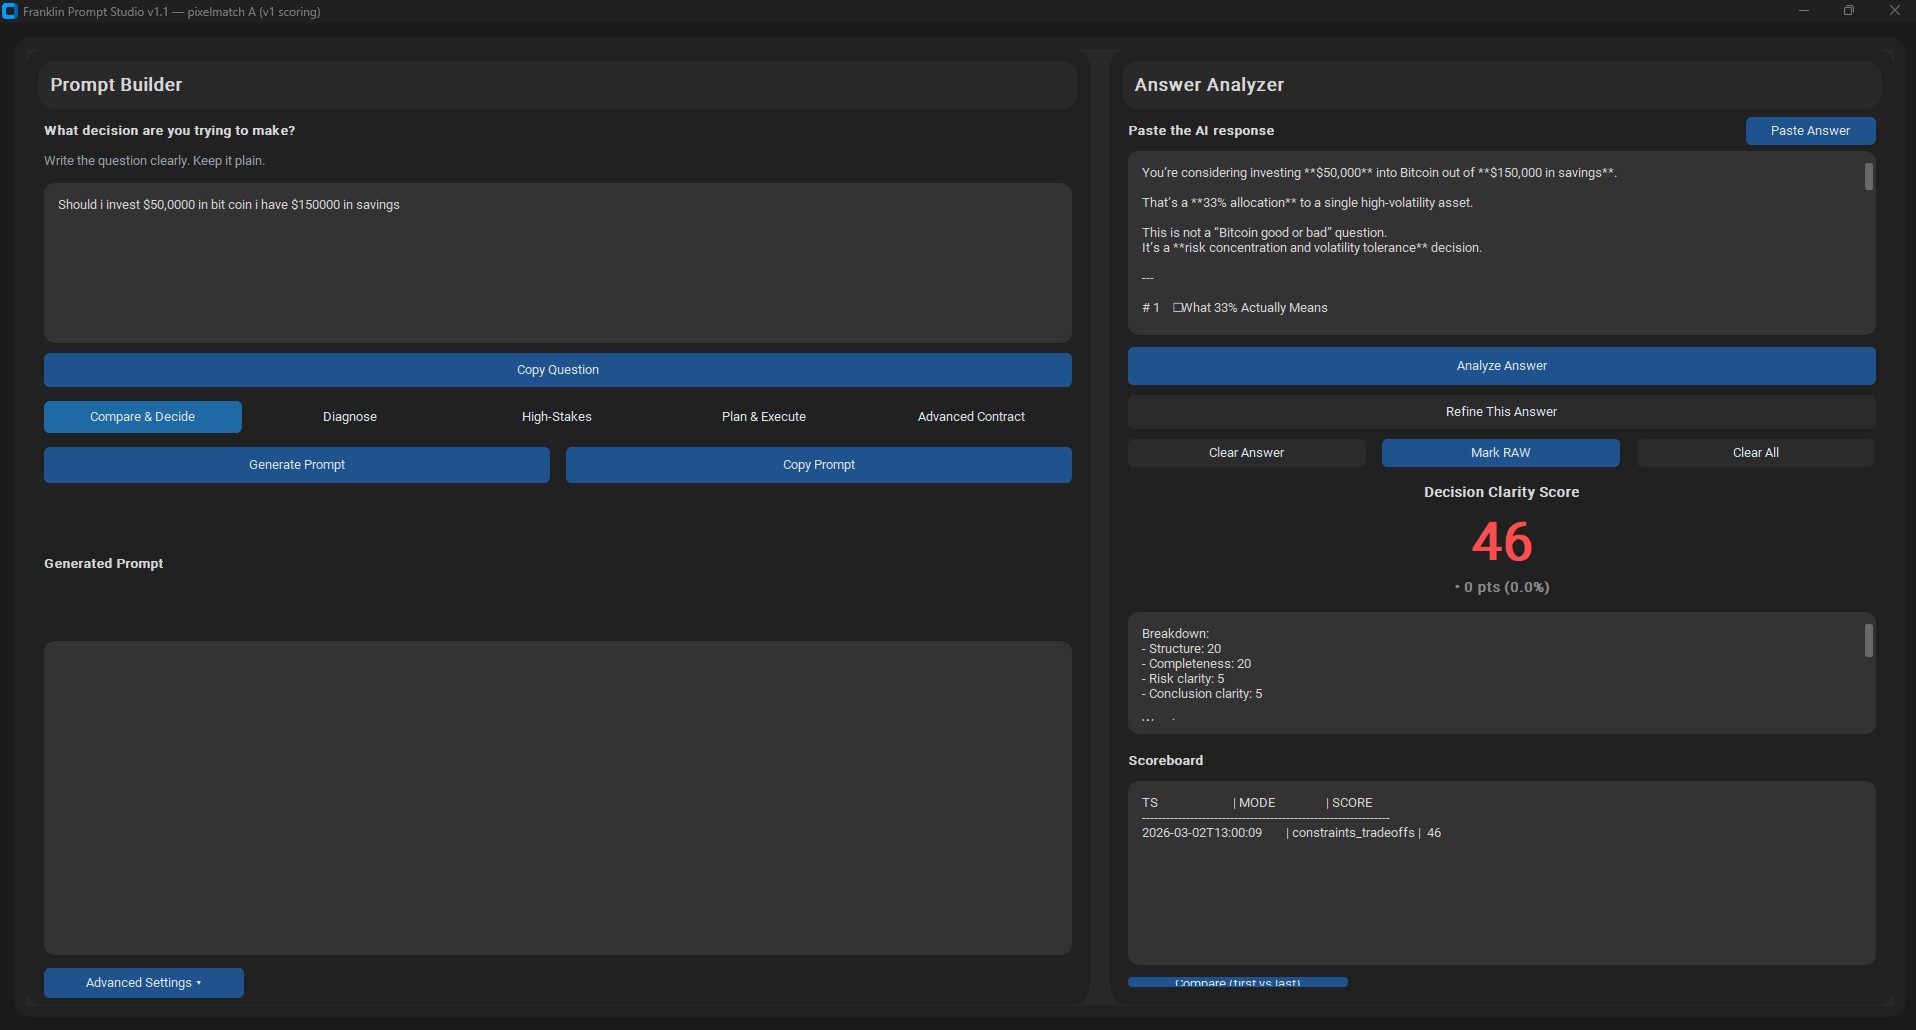Viewport: 1916px width, 1030px height.
Task: Select the Compare & Decide mode
Action: pos(143,417)
